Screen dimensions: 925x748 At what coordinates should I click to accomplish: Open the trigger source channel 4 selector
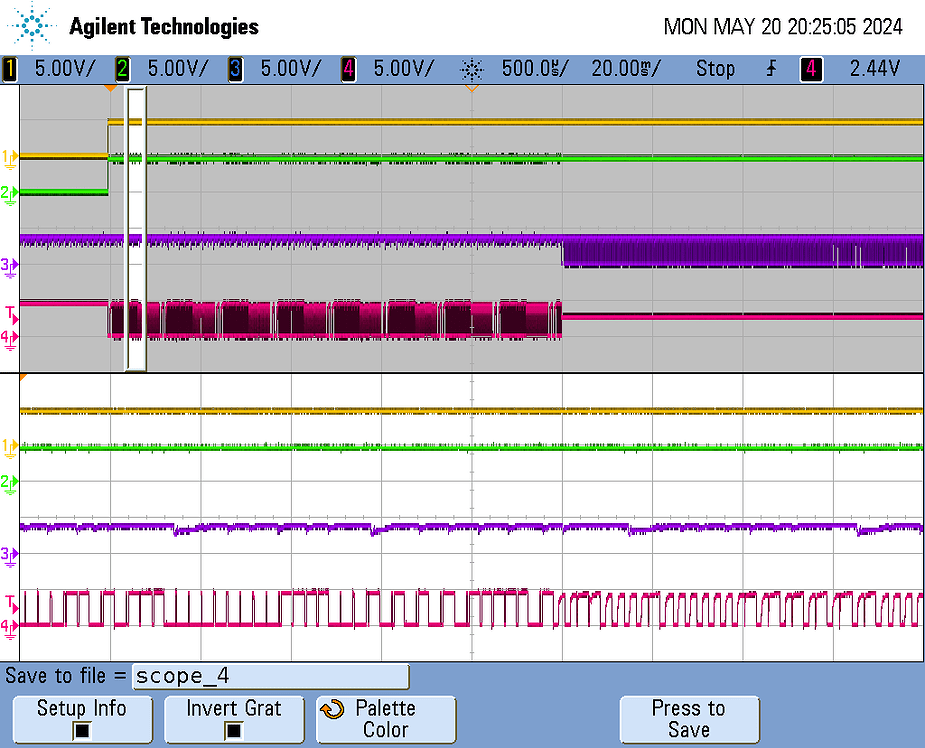click(810, 68)
